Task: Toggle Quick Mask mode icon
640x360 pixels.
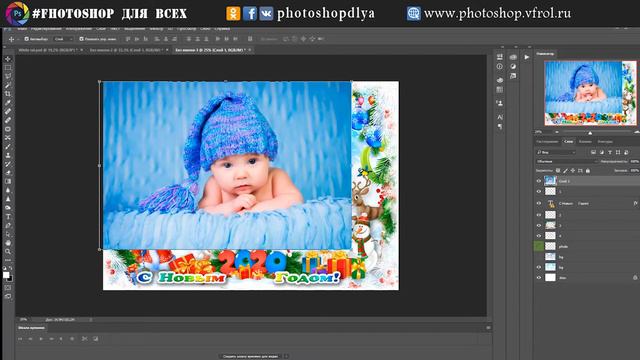Action: click(x=8, y=288)
